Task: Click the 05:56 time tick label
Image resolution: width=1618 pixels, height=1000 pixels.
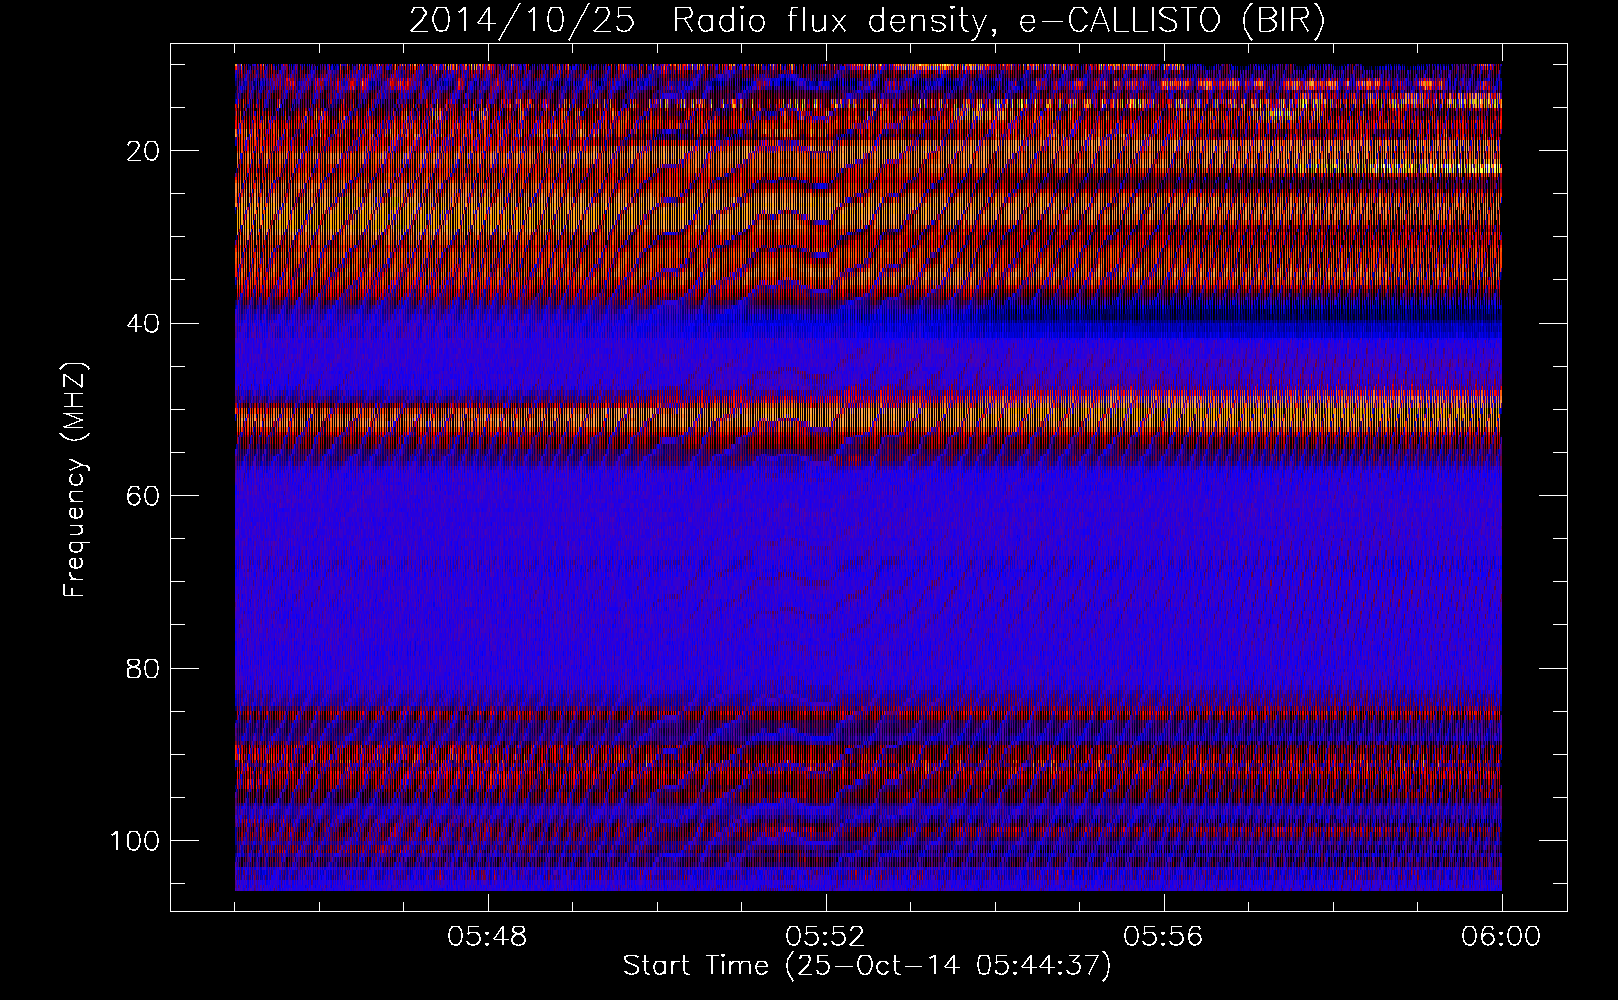Action: coord(1163,937)
